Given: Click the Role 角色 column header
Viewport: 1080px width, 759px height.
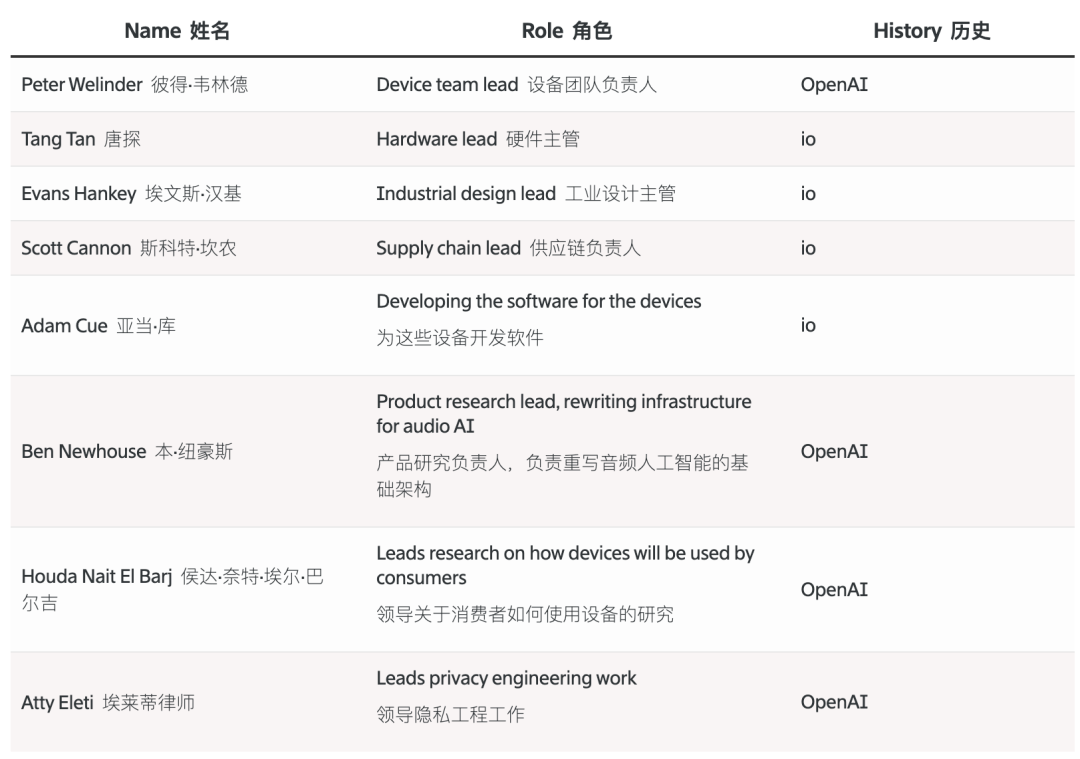Looking at the screenshot, I should (566, 31).
